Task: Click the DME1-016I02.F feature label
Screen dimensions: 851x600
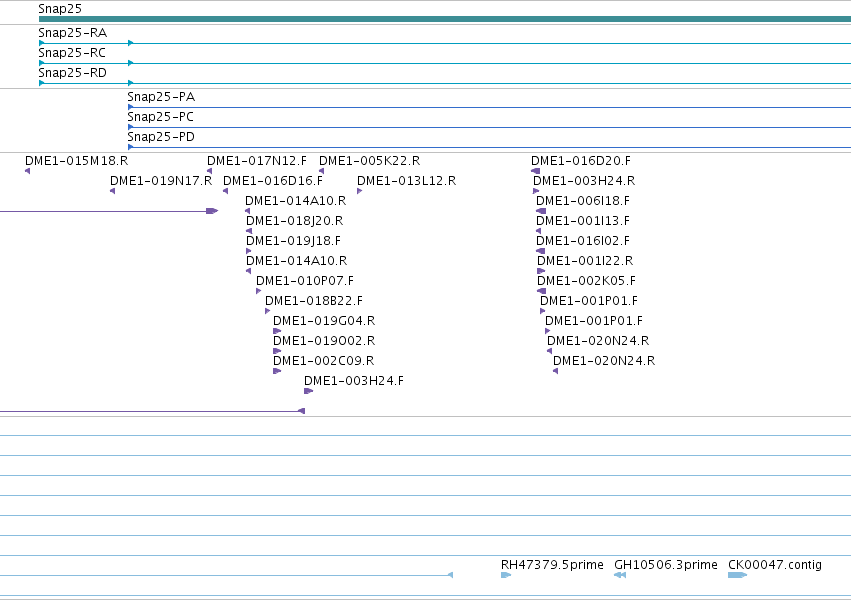Action: click(x=583, y=241)
